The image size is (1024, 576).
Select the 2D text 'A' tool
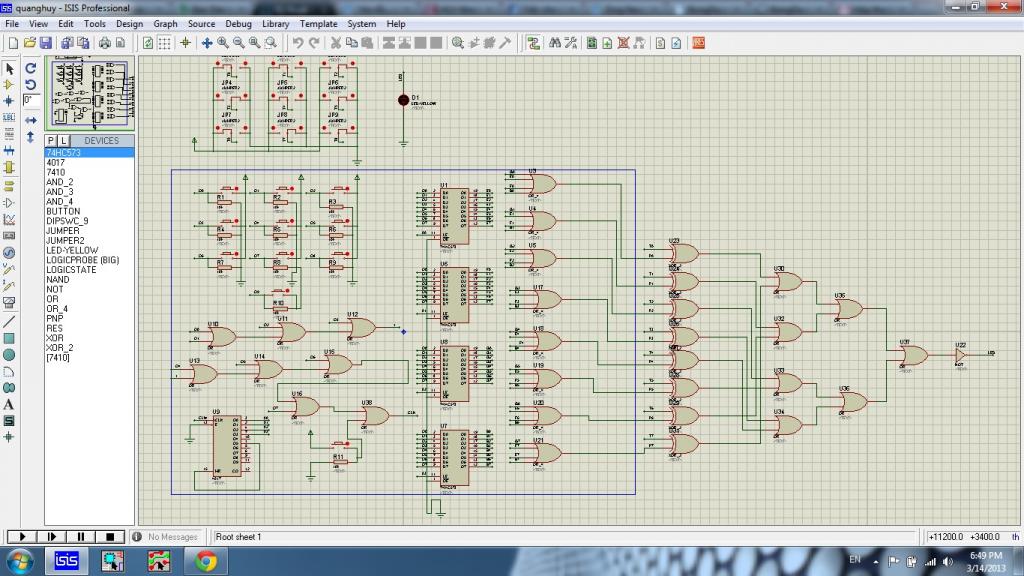[9, 404]
